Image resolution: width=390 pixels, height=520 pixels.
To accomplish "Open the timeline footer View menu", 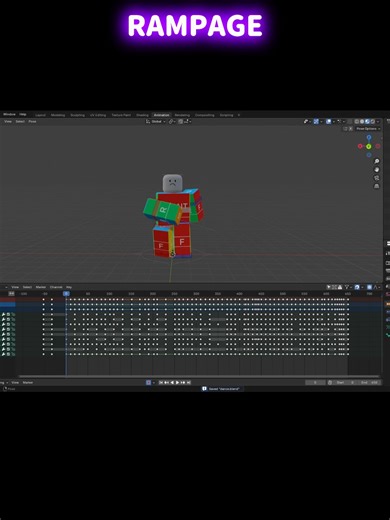I will click(x=15, y=382).
